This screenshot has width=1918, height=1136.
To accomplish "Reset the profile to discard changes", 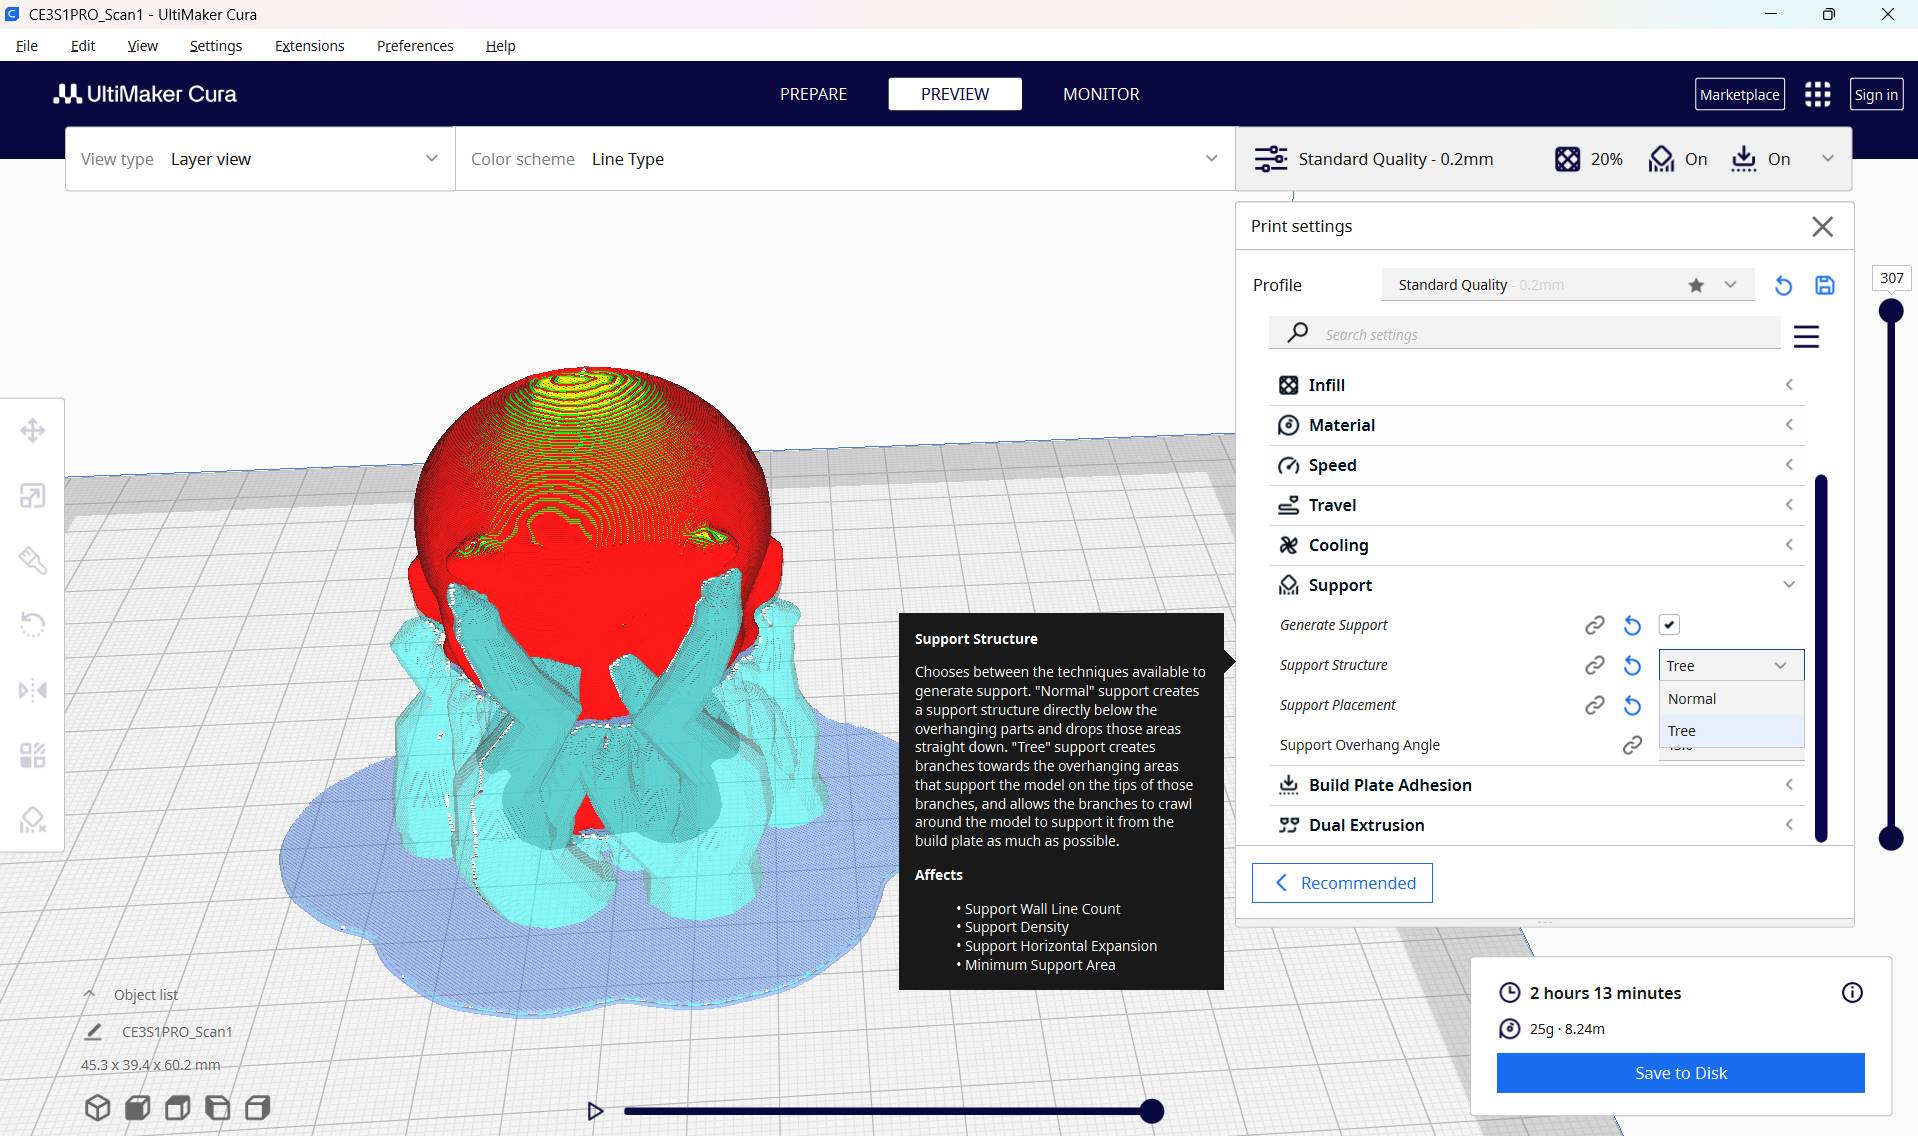I will (1783, 285).
